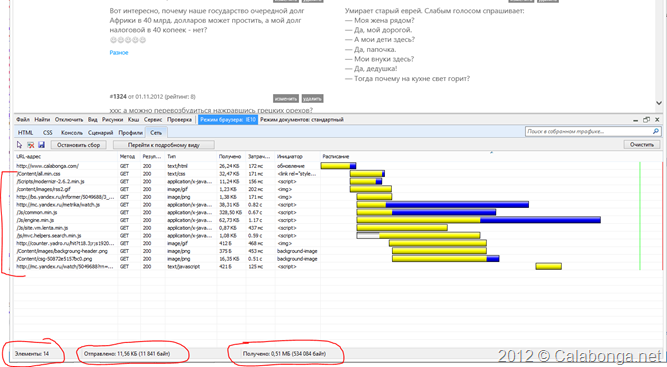This screenshot has width=667, height=367.
Task: Click the Отправлено: 11,56 КБ status entry
Action: (127, 353)
